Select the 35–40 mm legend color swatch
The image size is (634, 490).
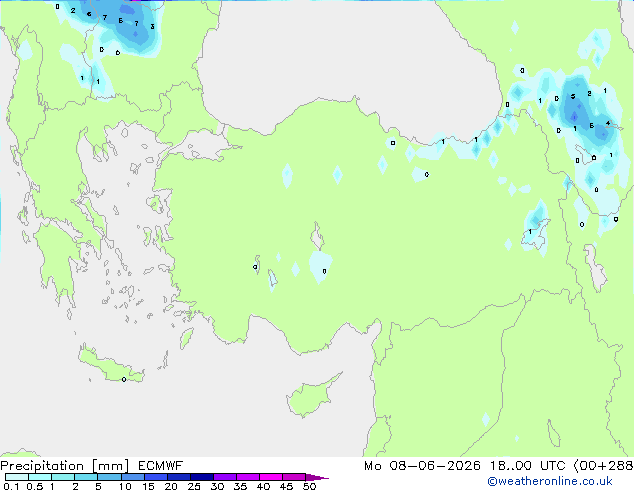point(248,477)
